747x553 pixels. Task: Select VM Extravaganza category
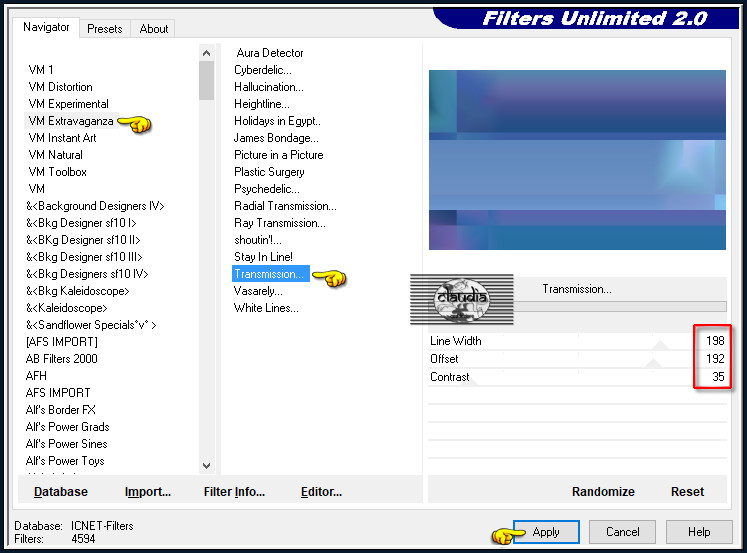pyautogui.click(x=71, y=121)
